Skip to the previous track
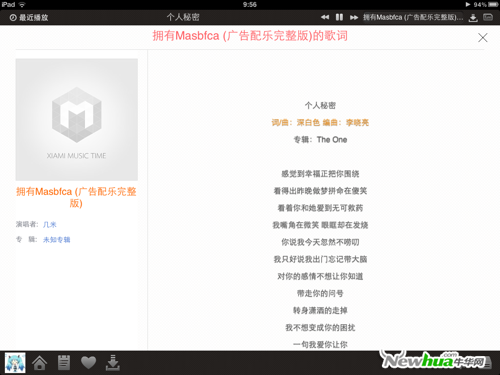Viewport: 500px width, 375px height. (325, 17)
